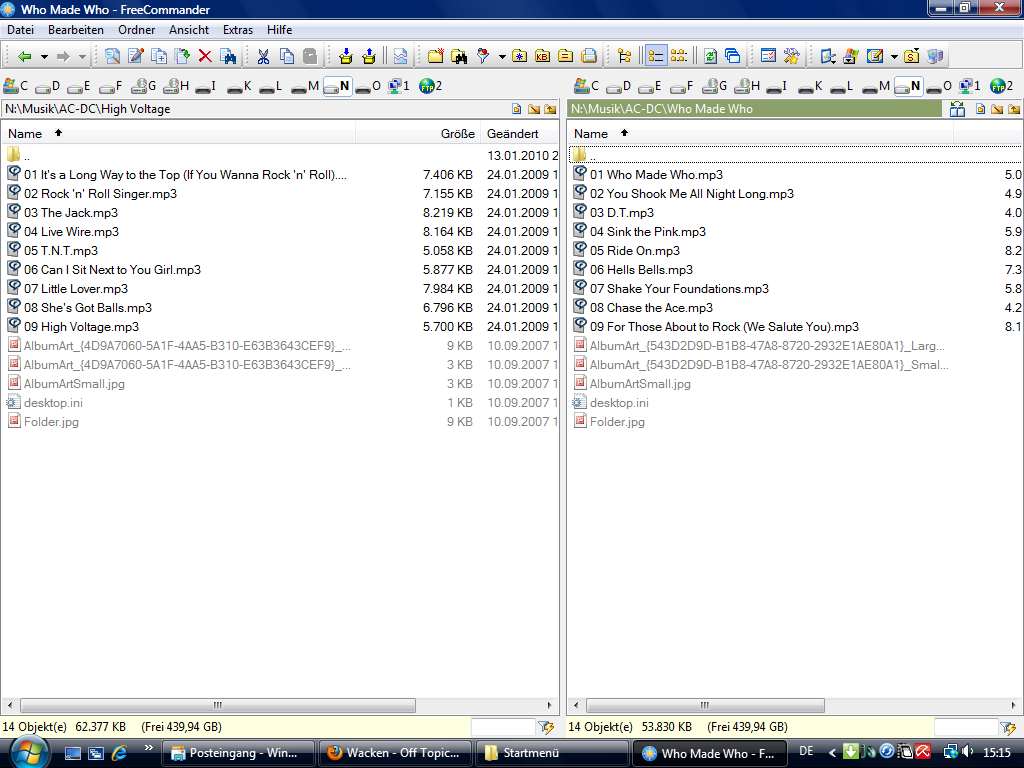
Task: Toggle the small icons view mode
Action: [679, 56]
